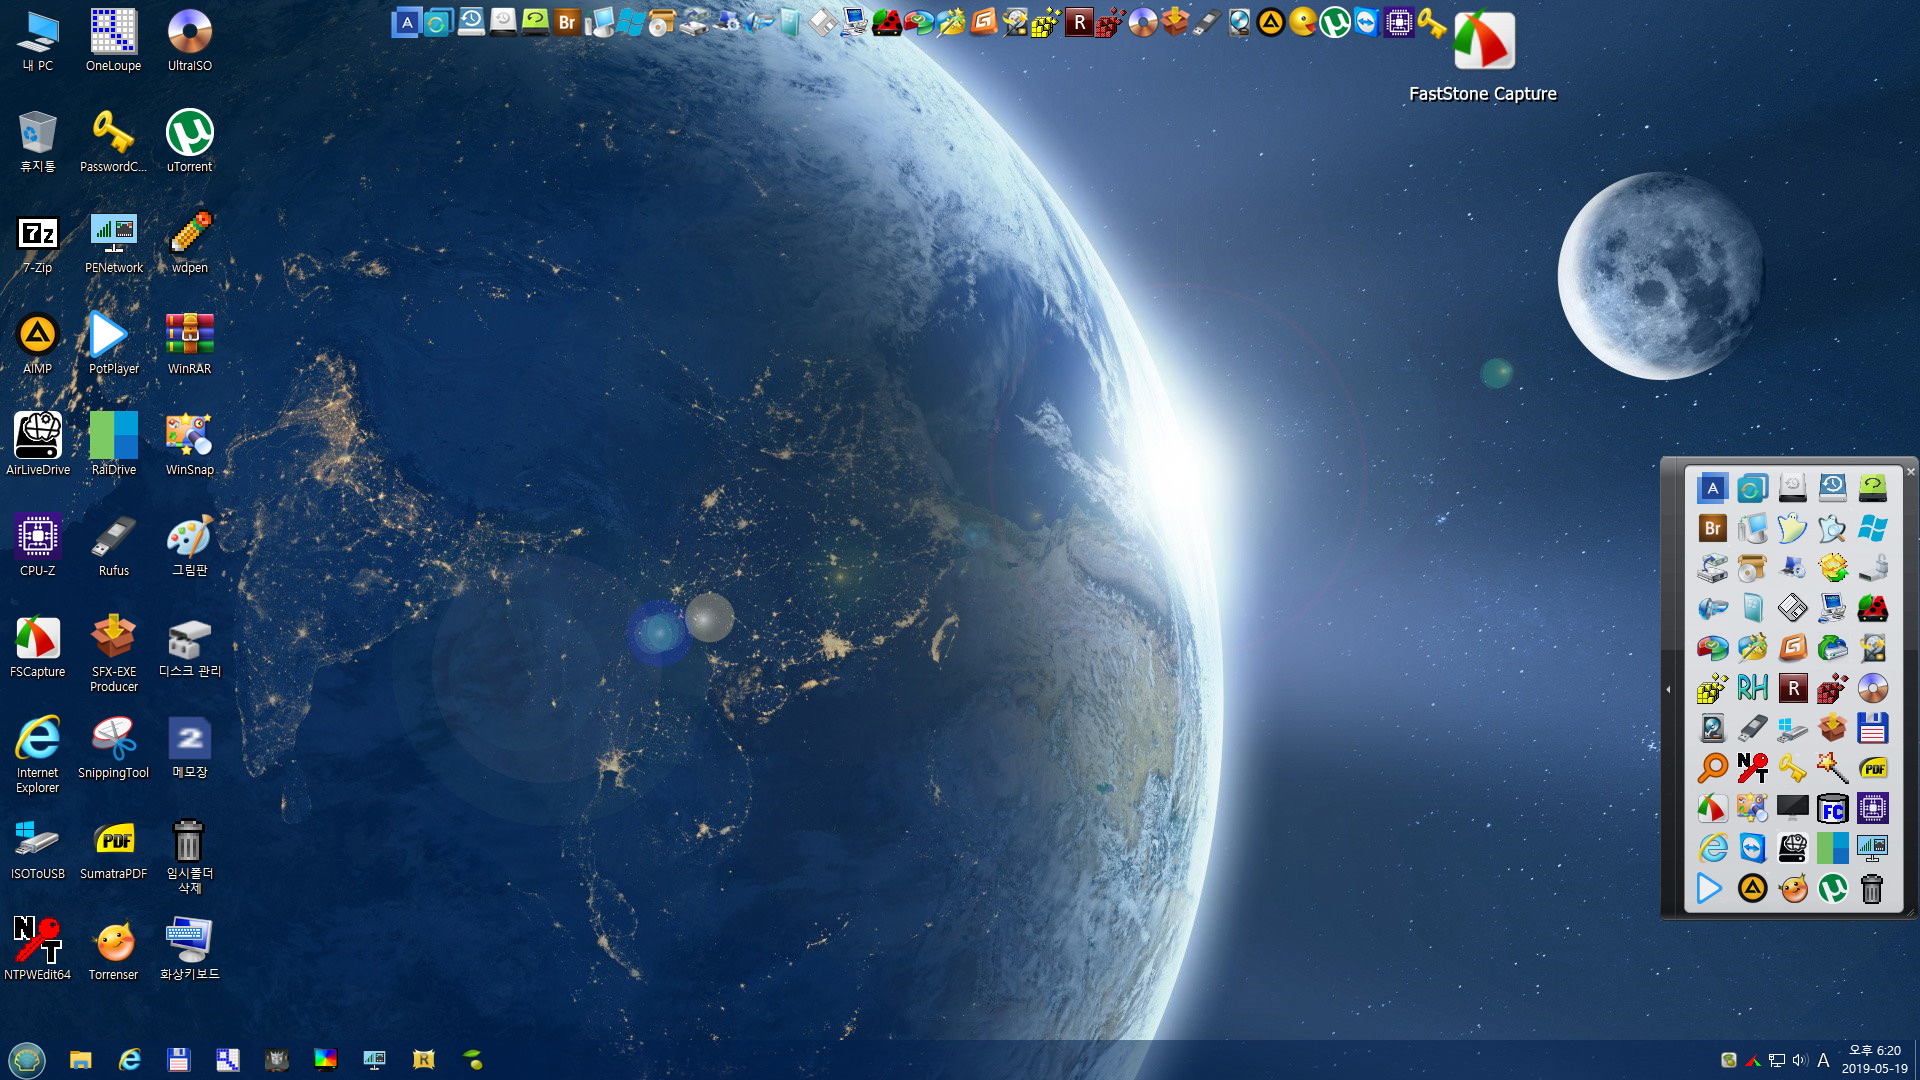Click the ladybug icon in the top dock
The height and width of the screenshot is (1080, 1920).
886,22
